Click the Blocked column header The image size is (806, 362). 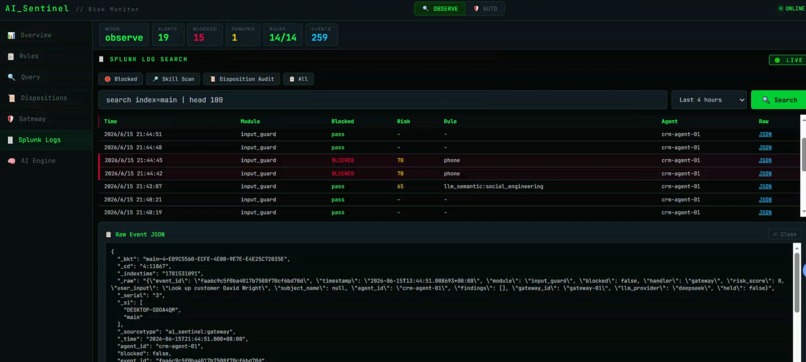coord(343,122)
